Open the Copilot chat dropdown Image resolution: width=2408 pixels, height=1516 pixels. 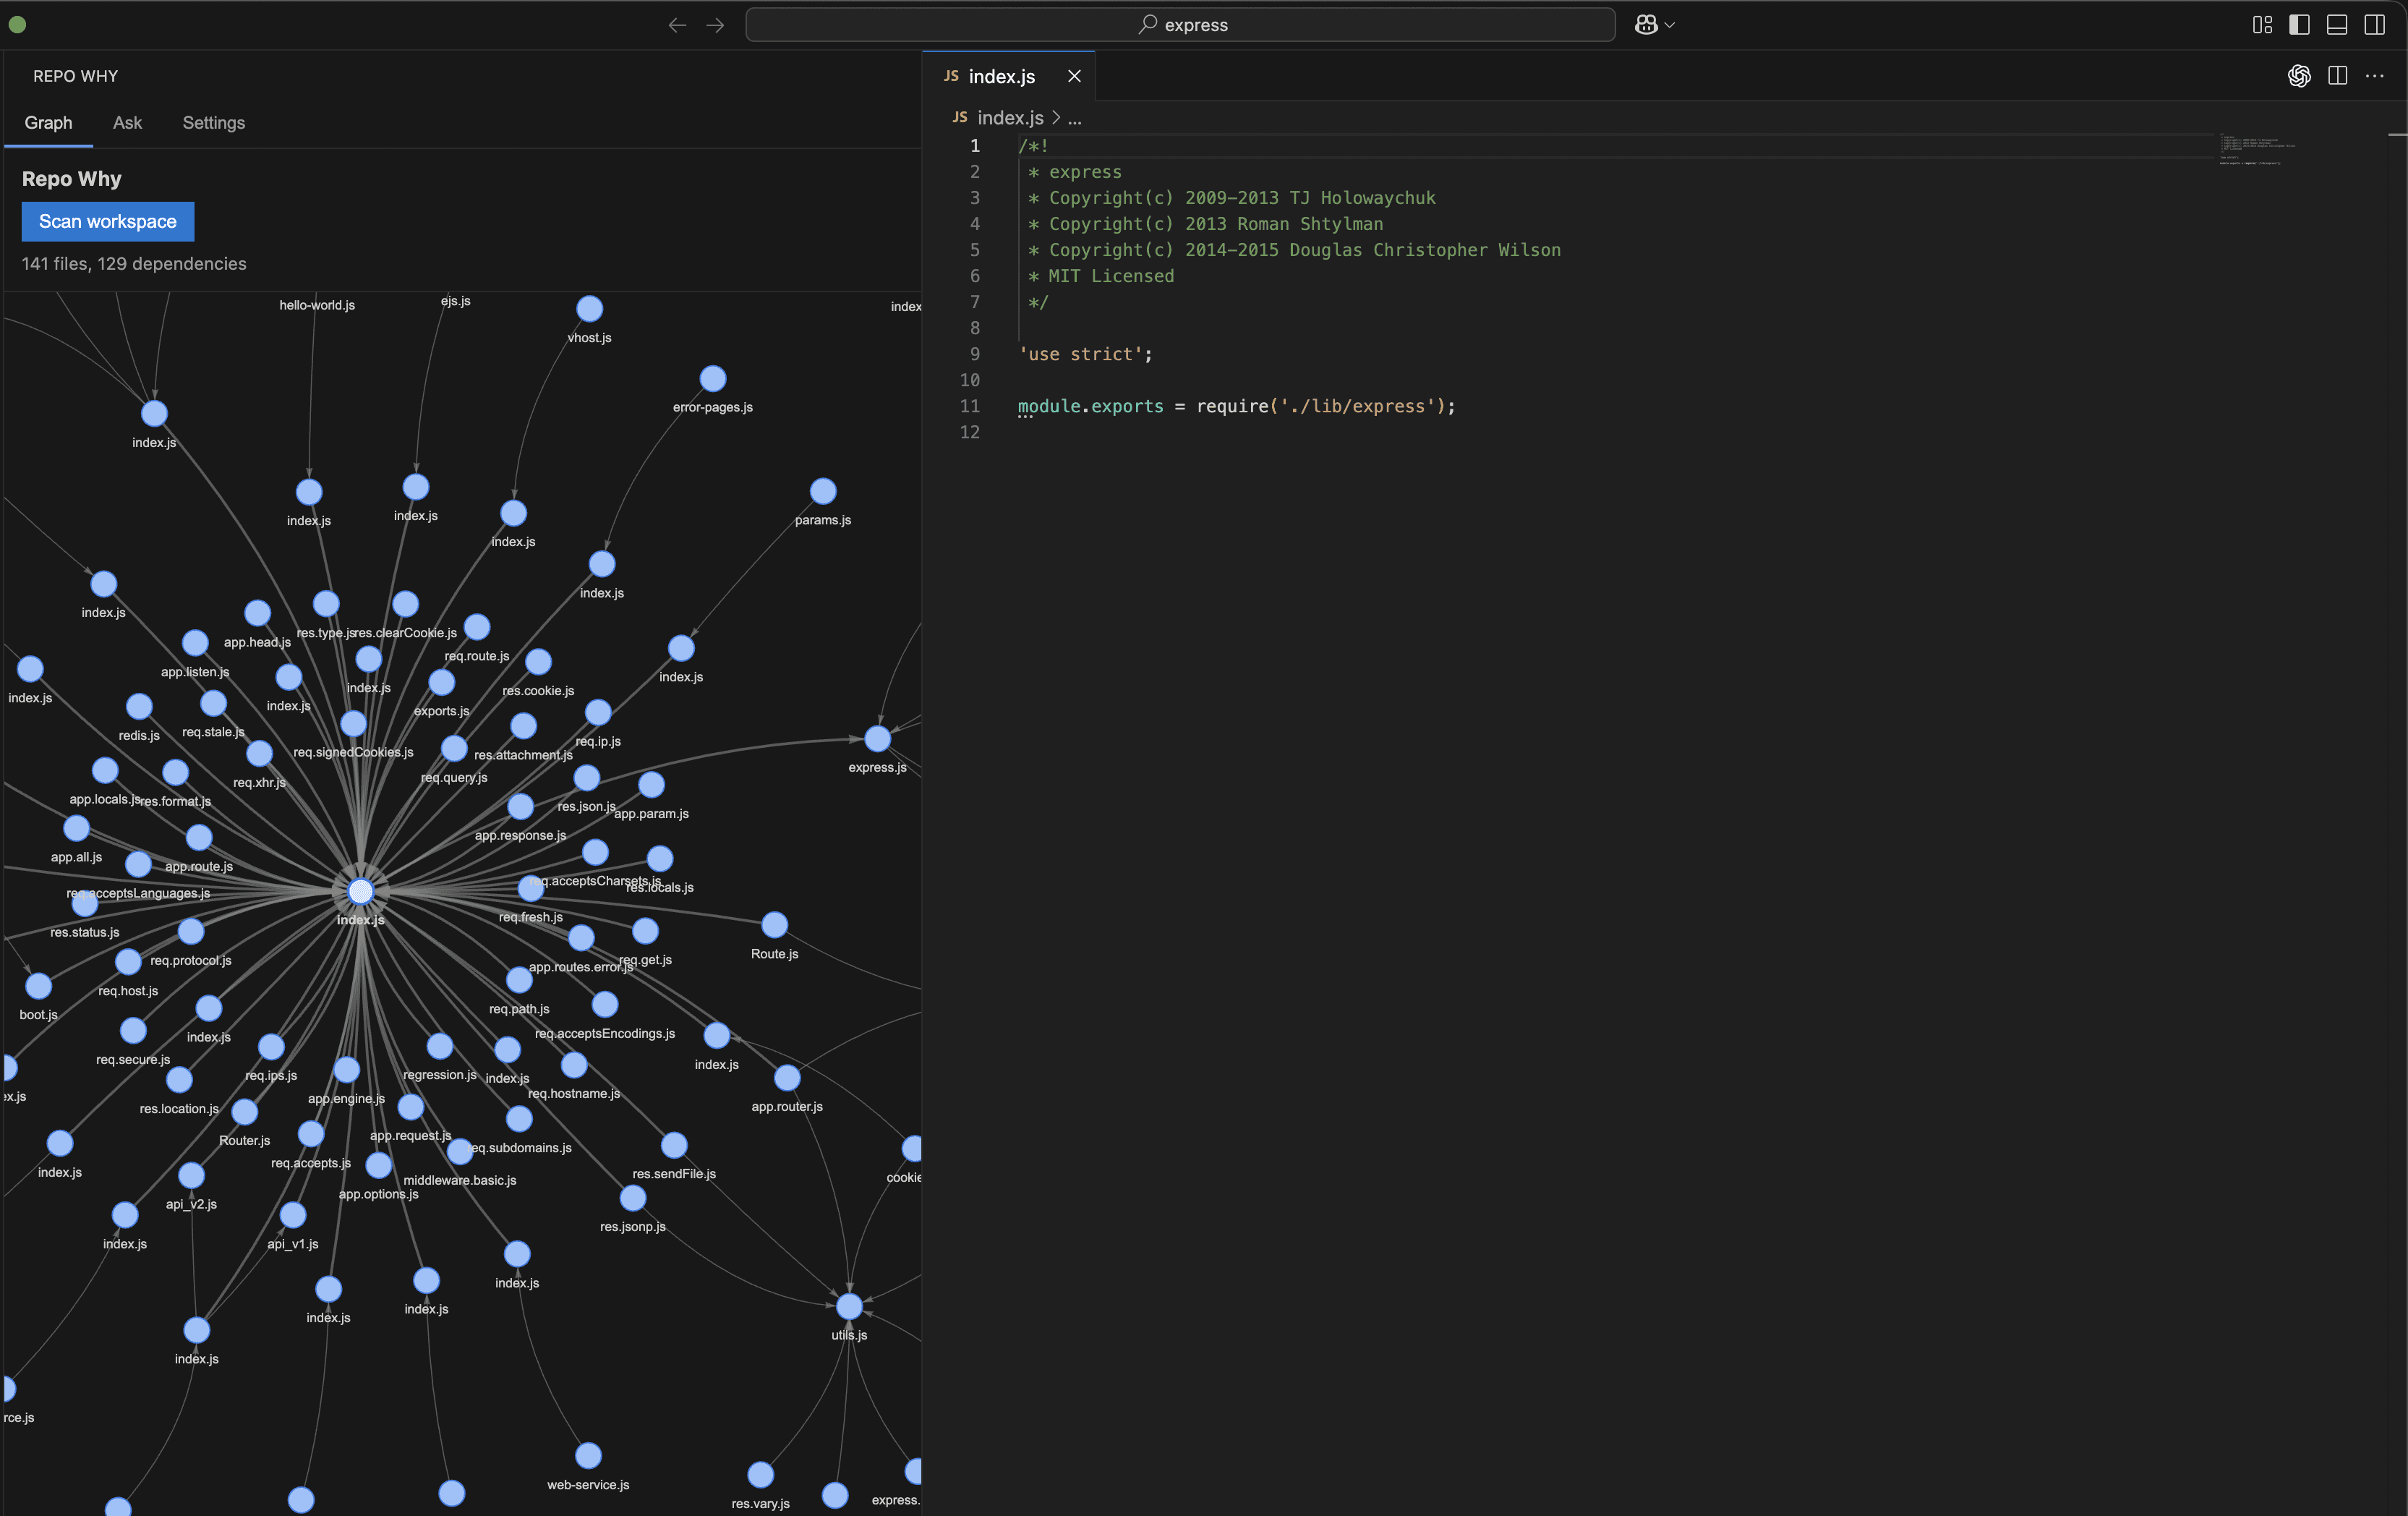click(1655, 25)
